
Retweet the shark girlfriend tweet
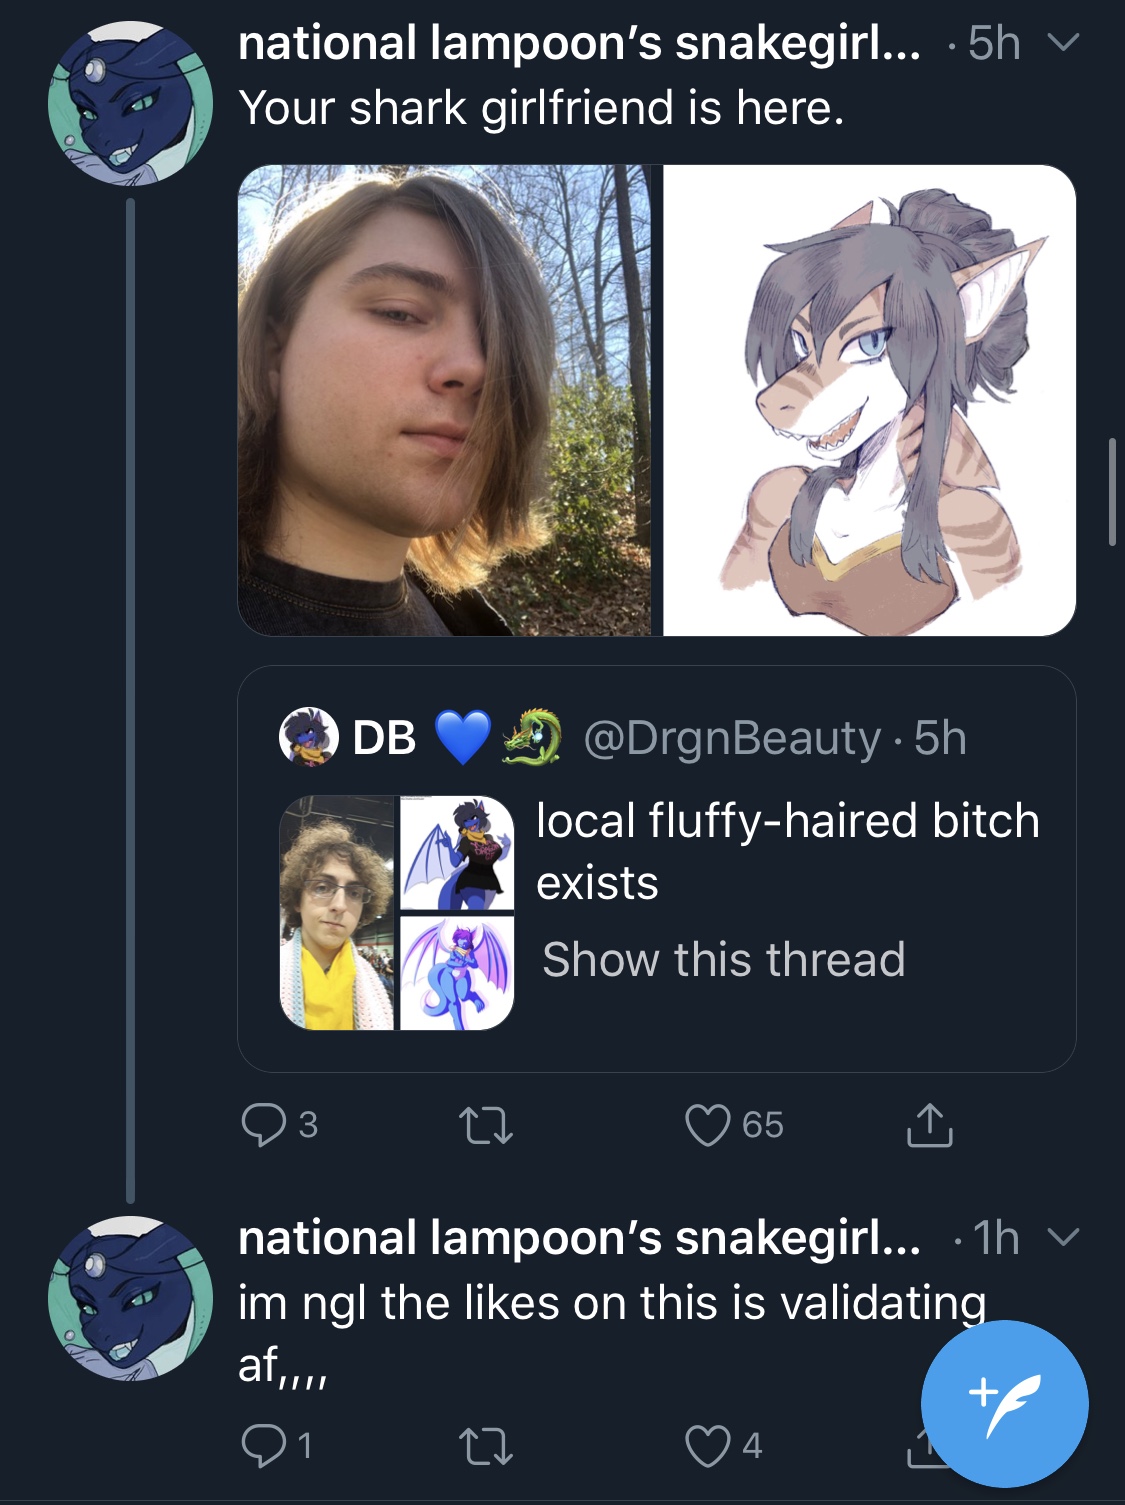486,1125
